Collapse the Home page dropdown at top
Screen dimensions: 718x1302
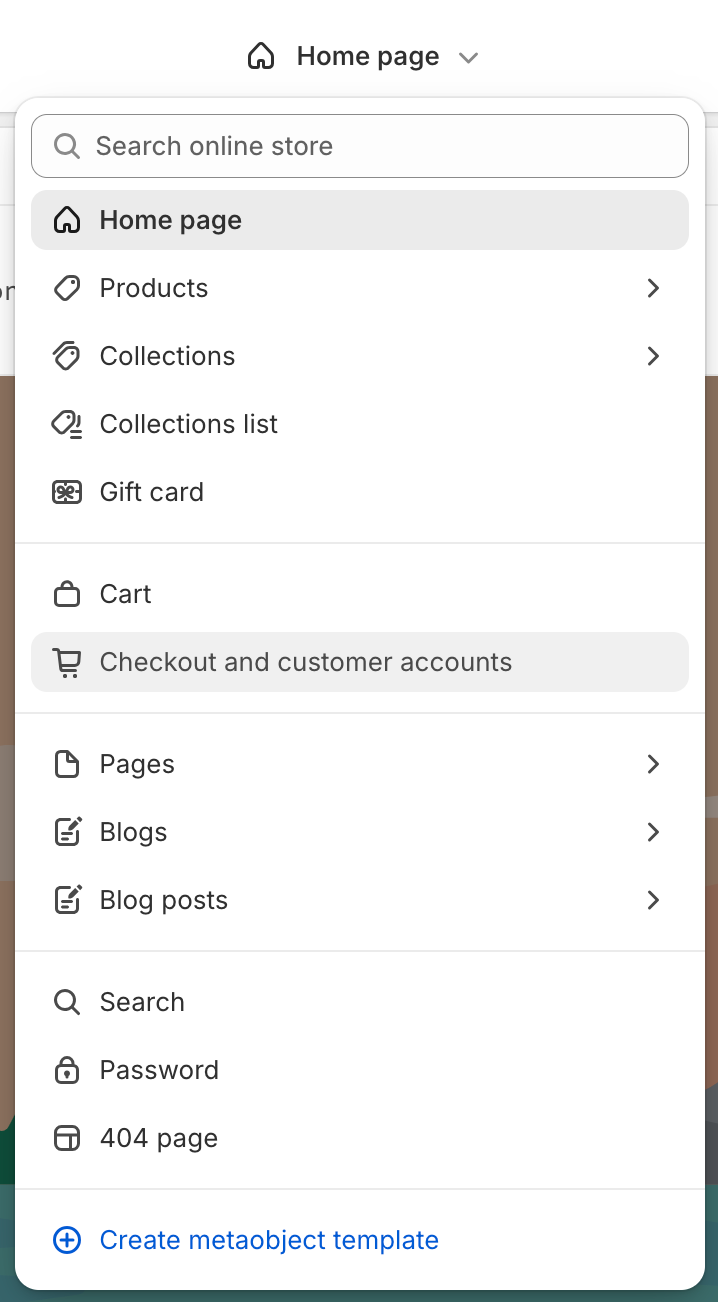[467, 57]
